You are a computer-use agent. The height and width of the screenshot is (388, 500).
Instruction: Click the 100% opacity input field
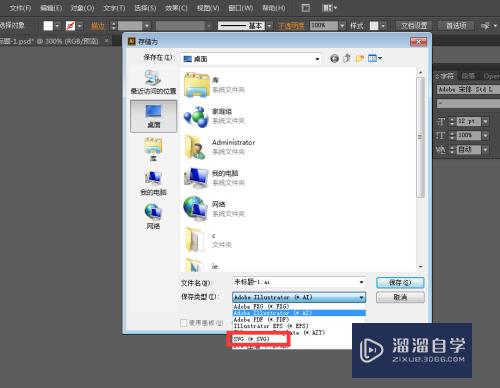tap(324, 26)
